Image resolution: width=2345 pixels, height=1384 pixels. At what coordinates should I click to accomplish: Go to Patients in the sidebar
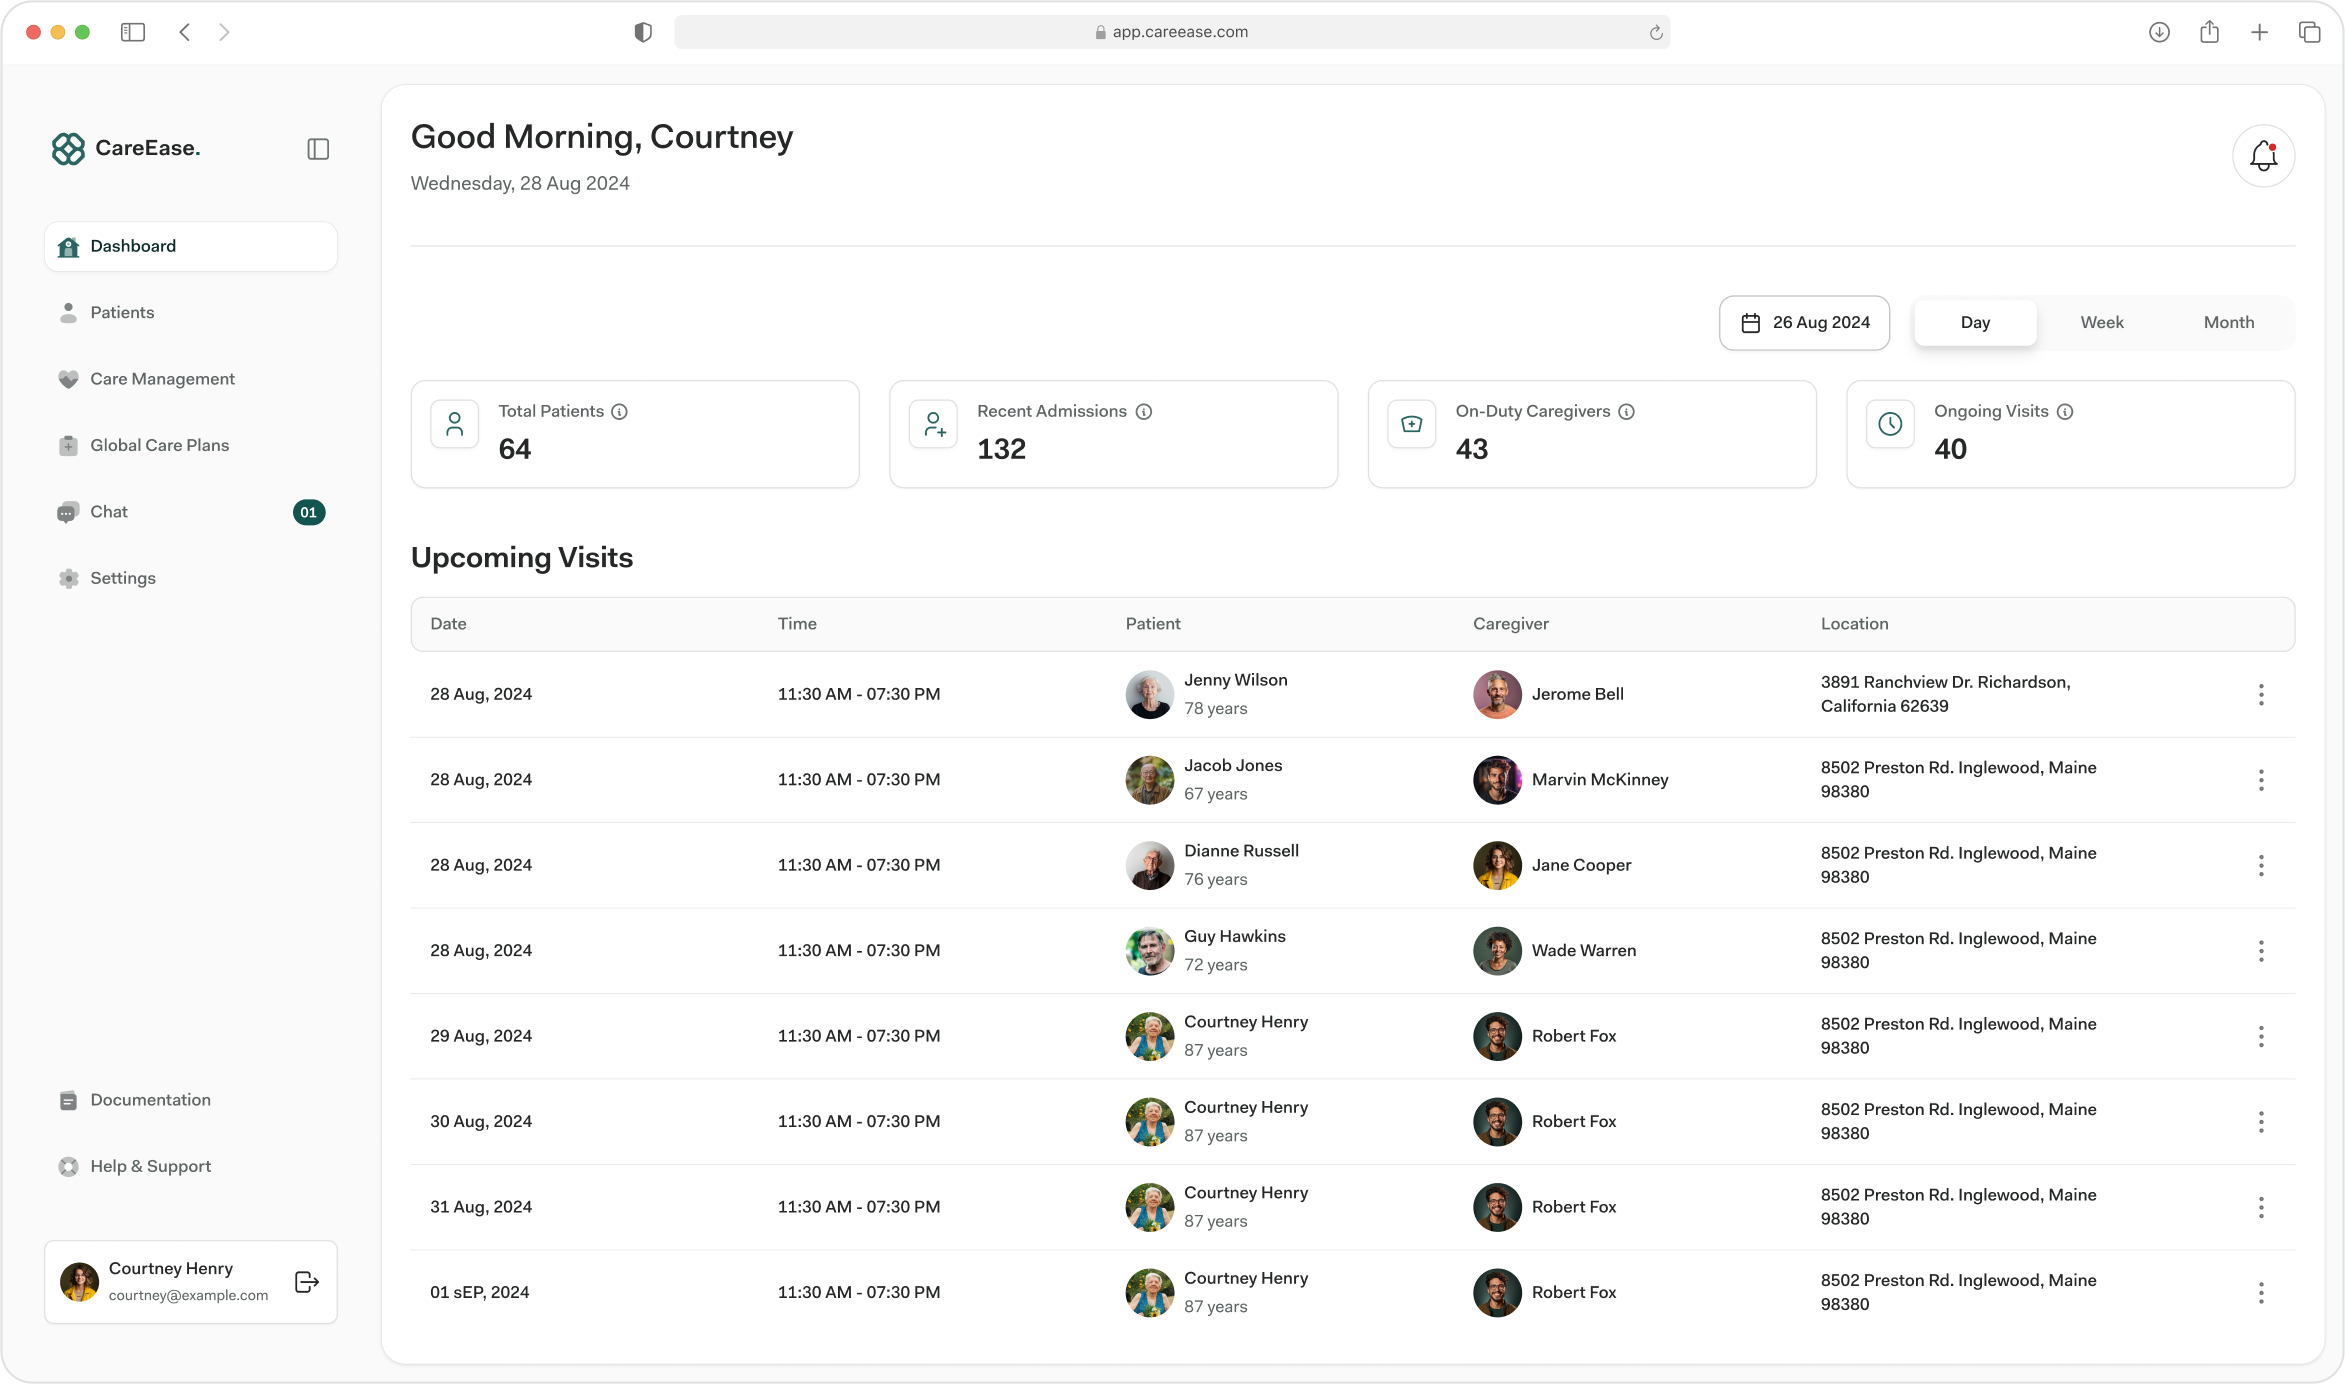[x=191, y=313]
